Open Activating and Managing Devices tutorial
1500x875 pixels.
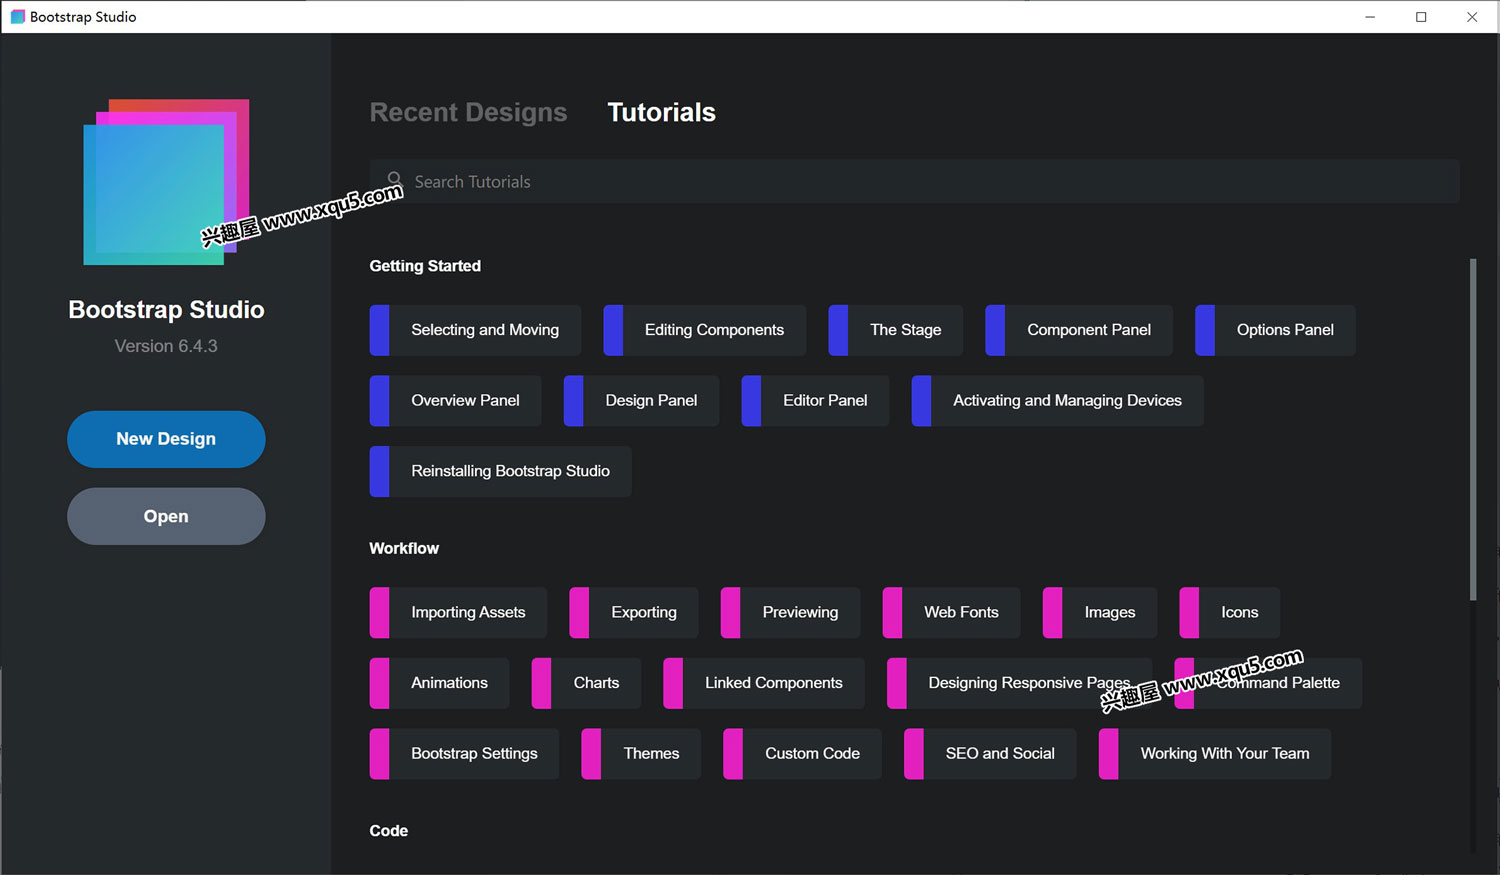1057,401
